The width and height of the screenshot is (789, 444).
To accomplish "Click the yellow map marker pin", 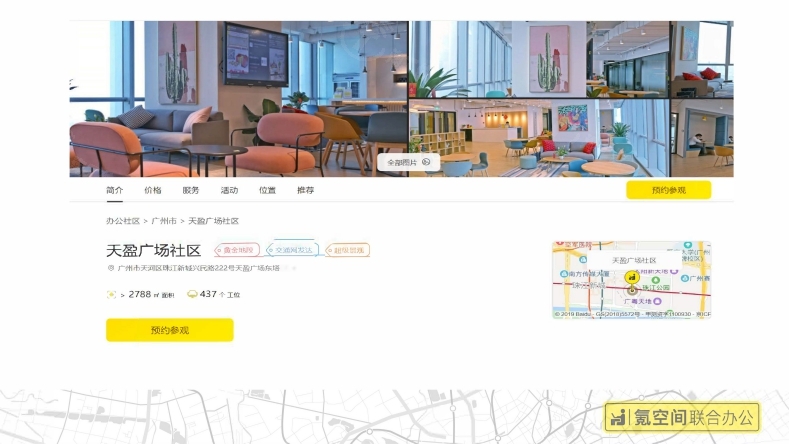I will (x=632, y=278).
